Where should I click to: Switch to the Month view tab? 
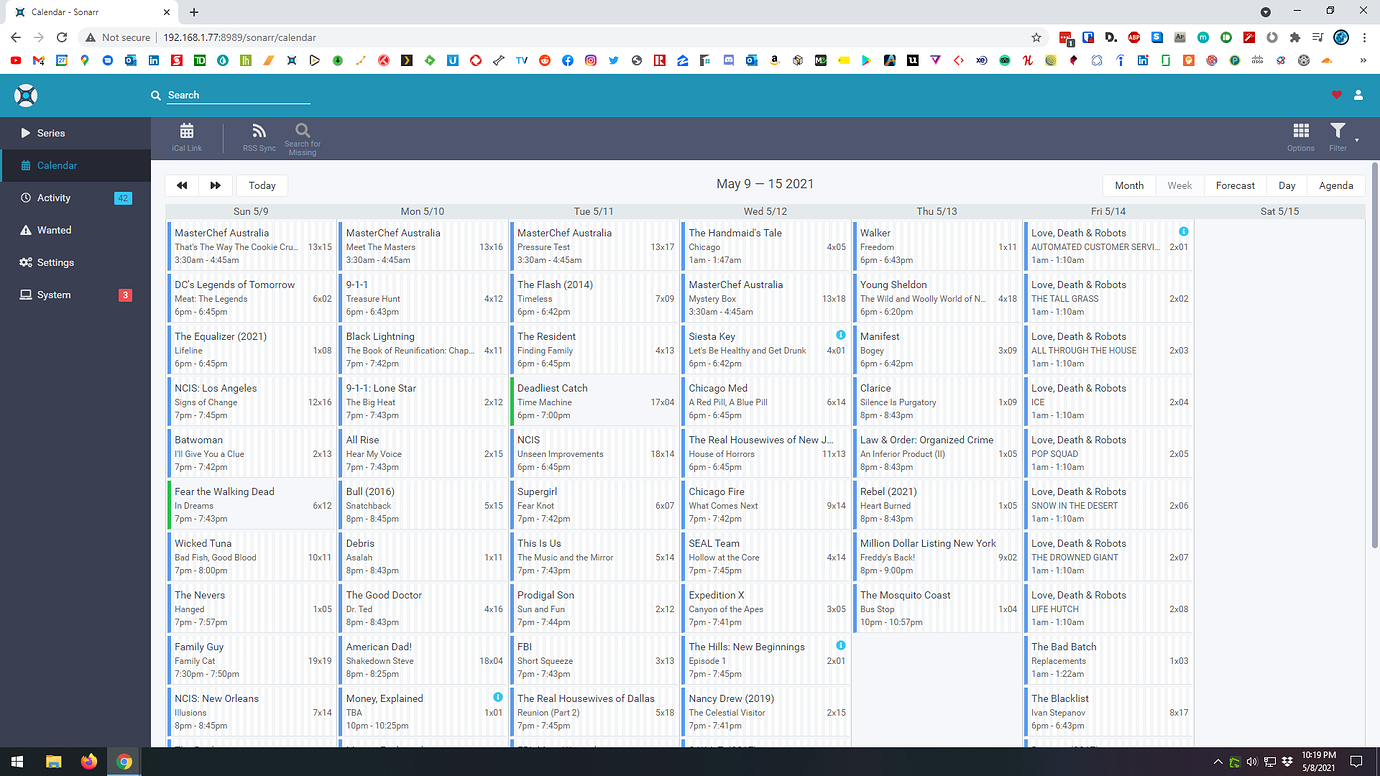(x=1129, y=185)
